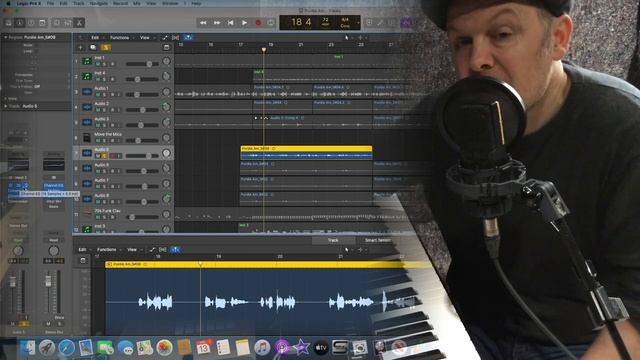
Task: Open iMovie from the Dock
Action: [x=301, y=347]
